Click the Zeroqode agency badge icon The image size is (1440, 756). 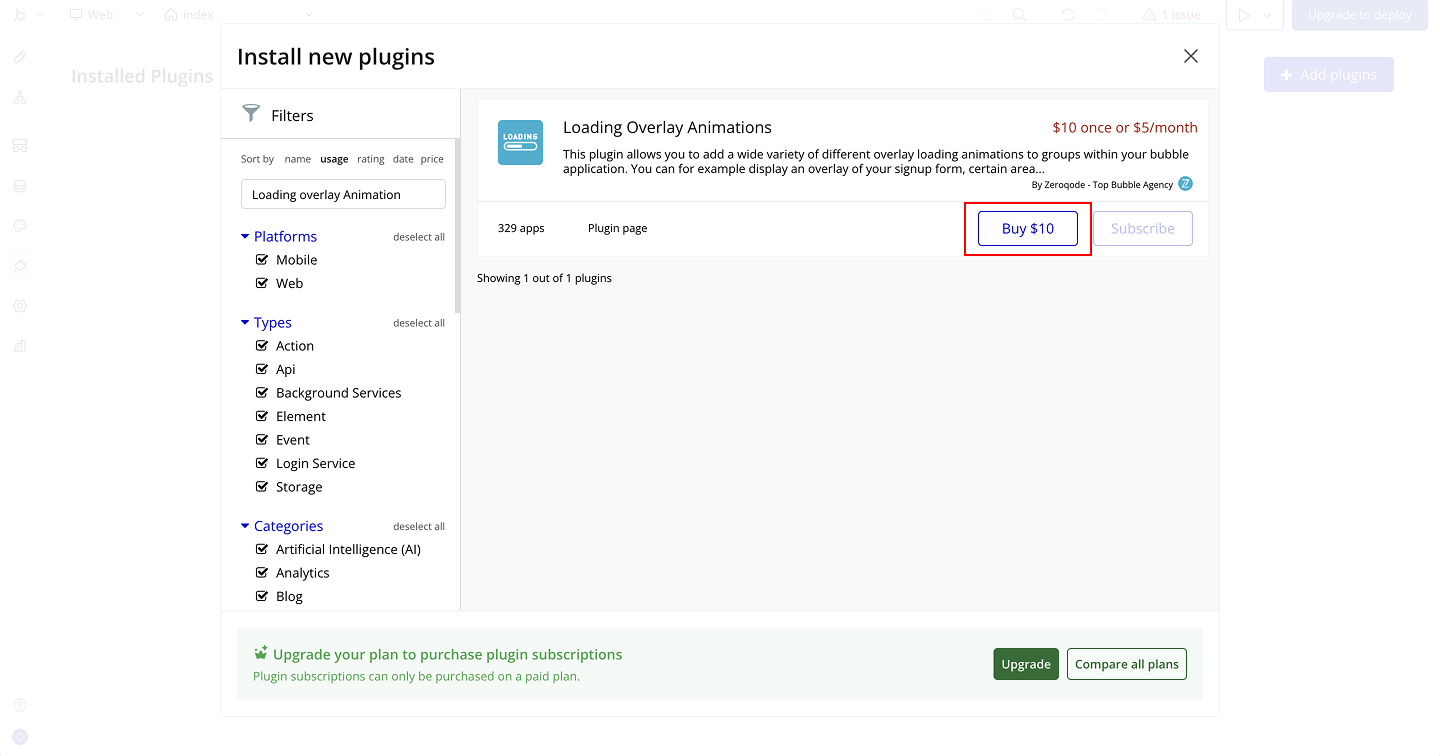[x=1185, y=184]
